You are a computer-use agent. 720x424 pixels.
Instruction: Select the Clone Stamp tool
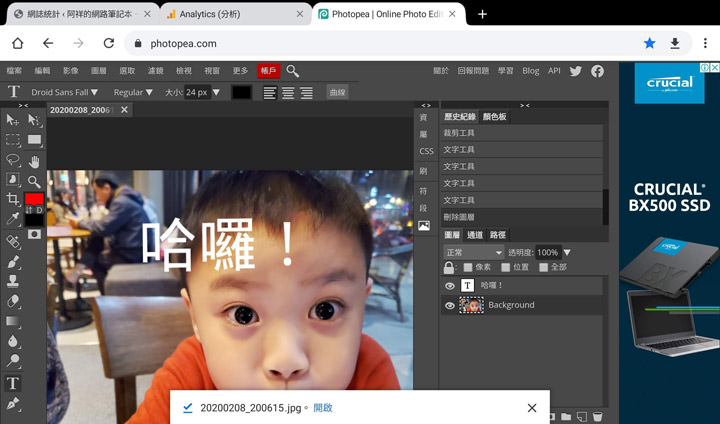pyautogui.click(x=12, y=281)
